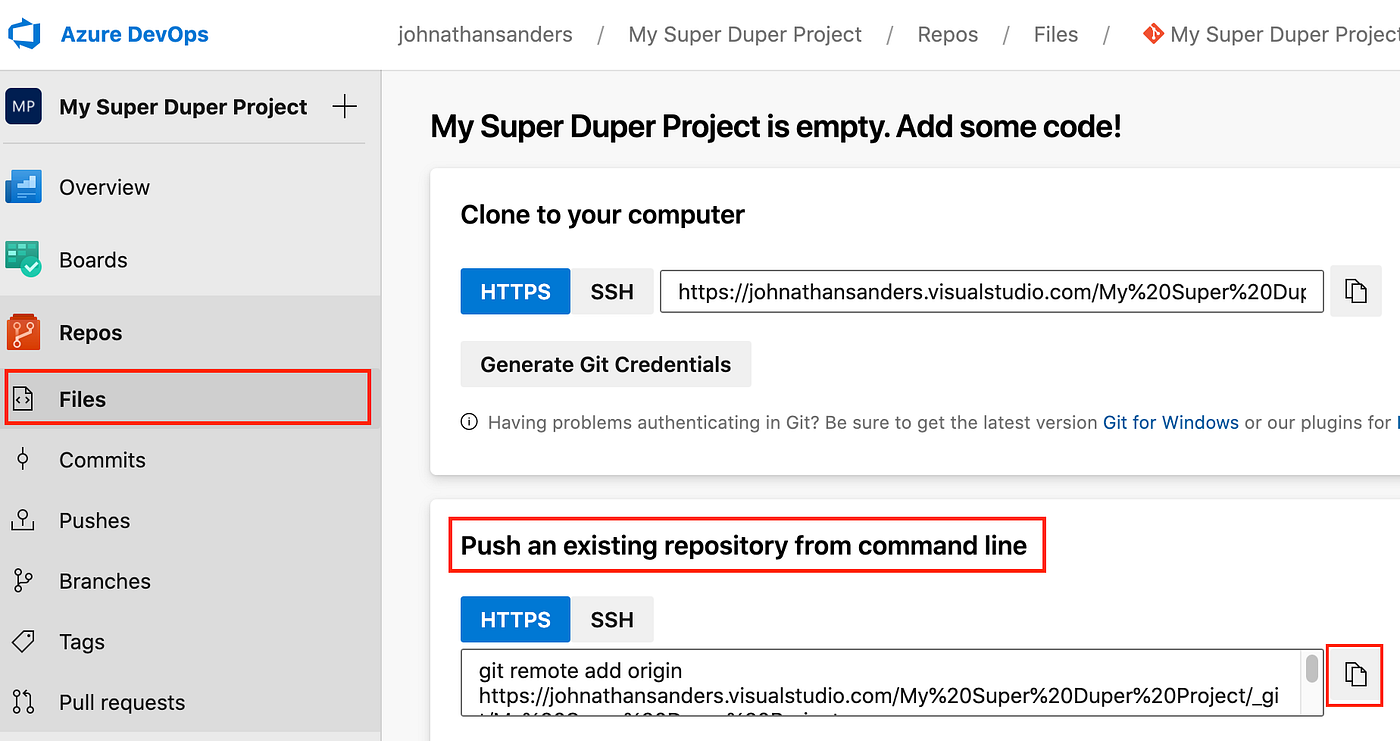The image size is (1400, 741).
Task: Go to the Overview section
Action: (x=104, y=187)
